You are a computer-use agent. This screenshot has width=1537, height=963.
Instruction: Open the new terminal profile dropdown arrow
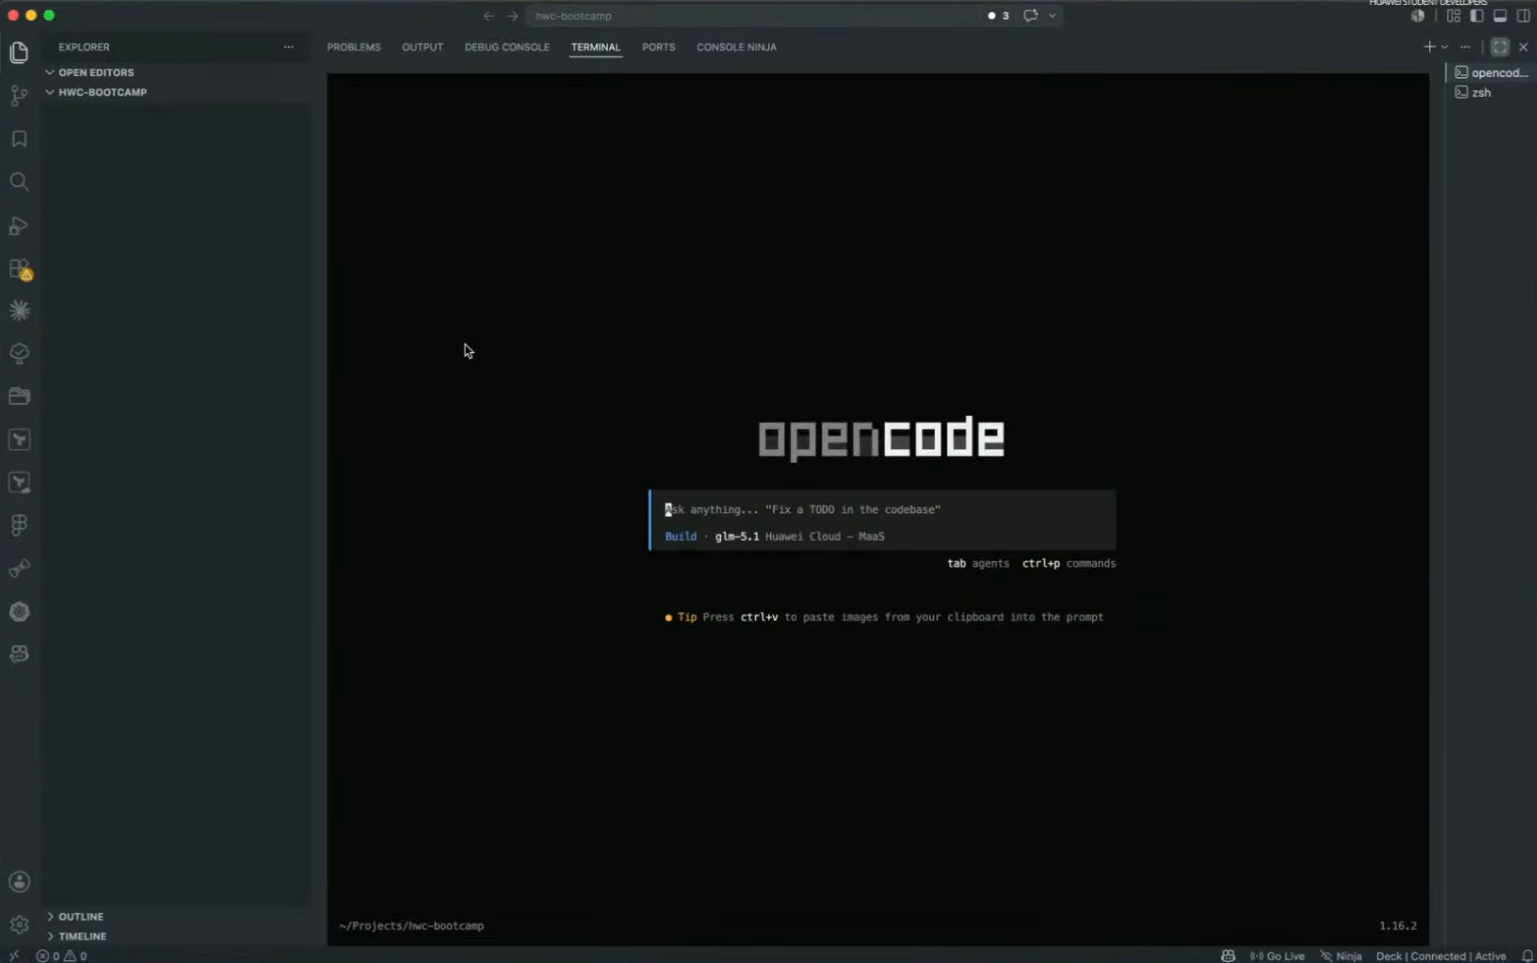click(1445, 47)
